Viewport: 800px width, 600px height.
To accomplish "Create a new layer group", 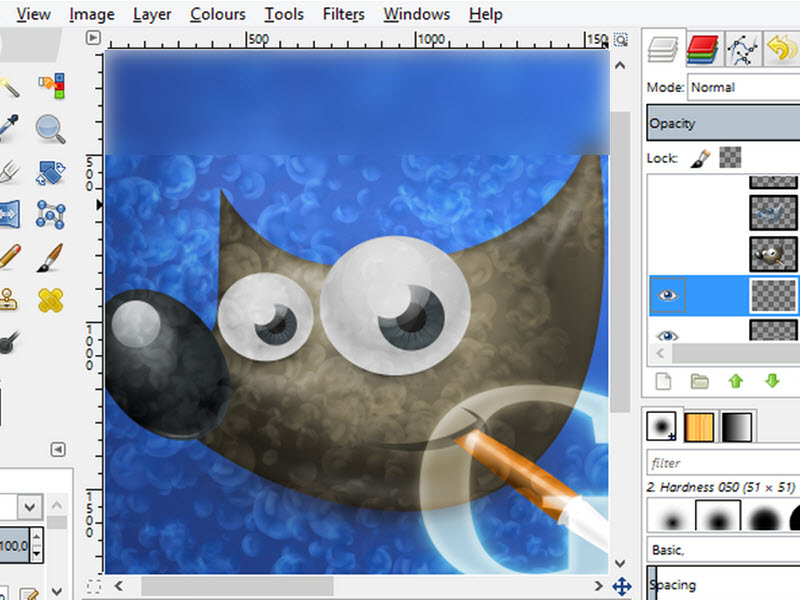I will coord(699,381).
